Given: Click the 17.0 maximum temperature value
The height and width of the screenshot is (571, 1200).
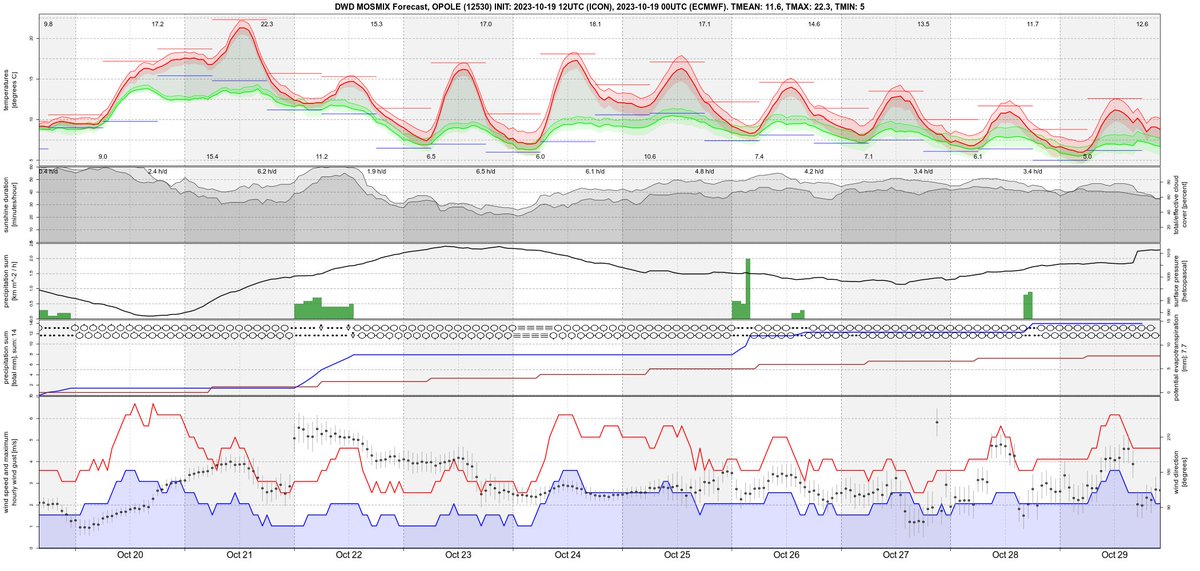Looking at the screenshot, I should (486, 23).
